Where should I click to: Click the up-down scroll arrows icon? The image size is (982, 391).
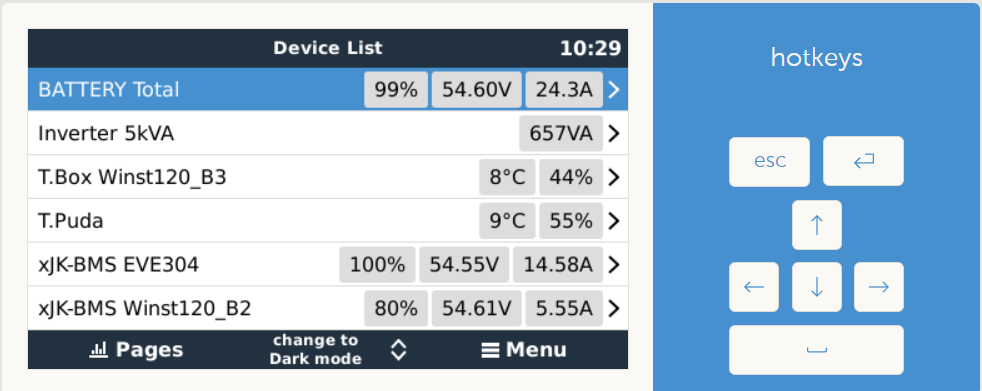point(398,350)
